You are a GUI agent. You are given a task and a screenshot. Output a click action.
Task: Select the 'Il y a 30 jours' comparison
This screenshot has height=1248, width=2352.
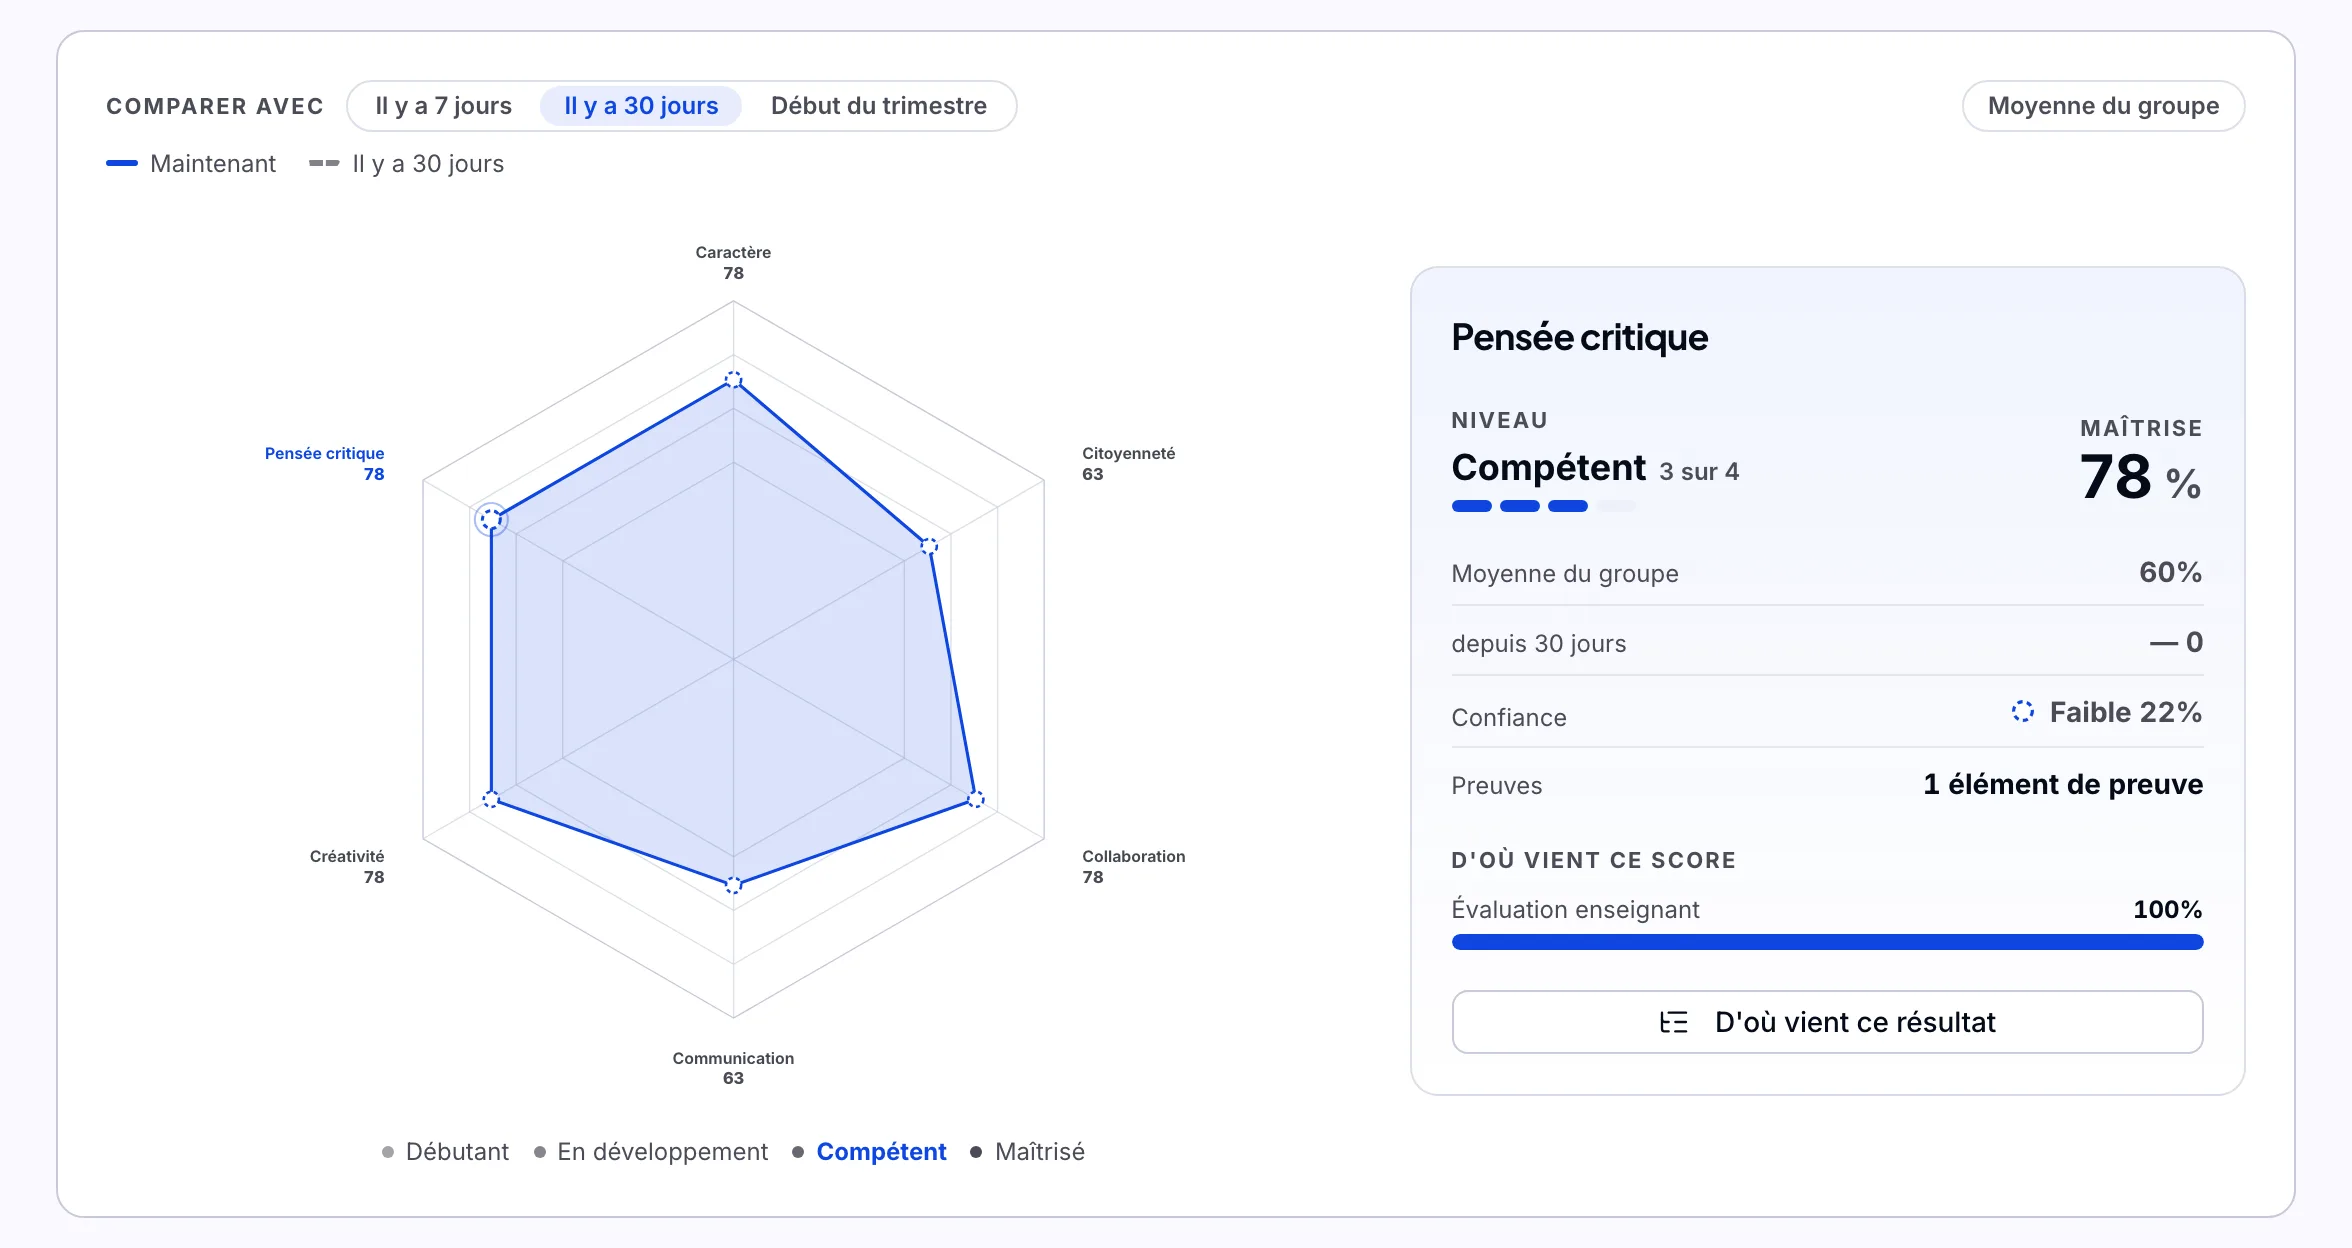(641, 106)
